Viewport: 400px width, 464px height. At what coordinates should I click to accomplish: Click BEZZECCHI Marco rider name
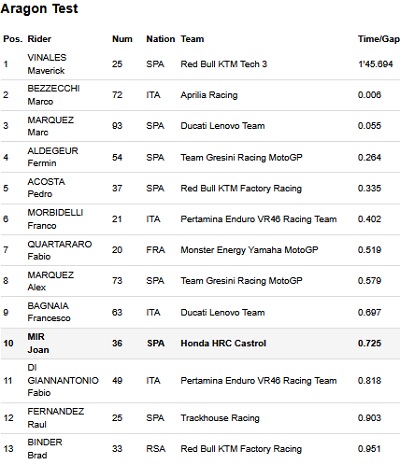(x=53, y=95)
